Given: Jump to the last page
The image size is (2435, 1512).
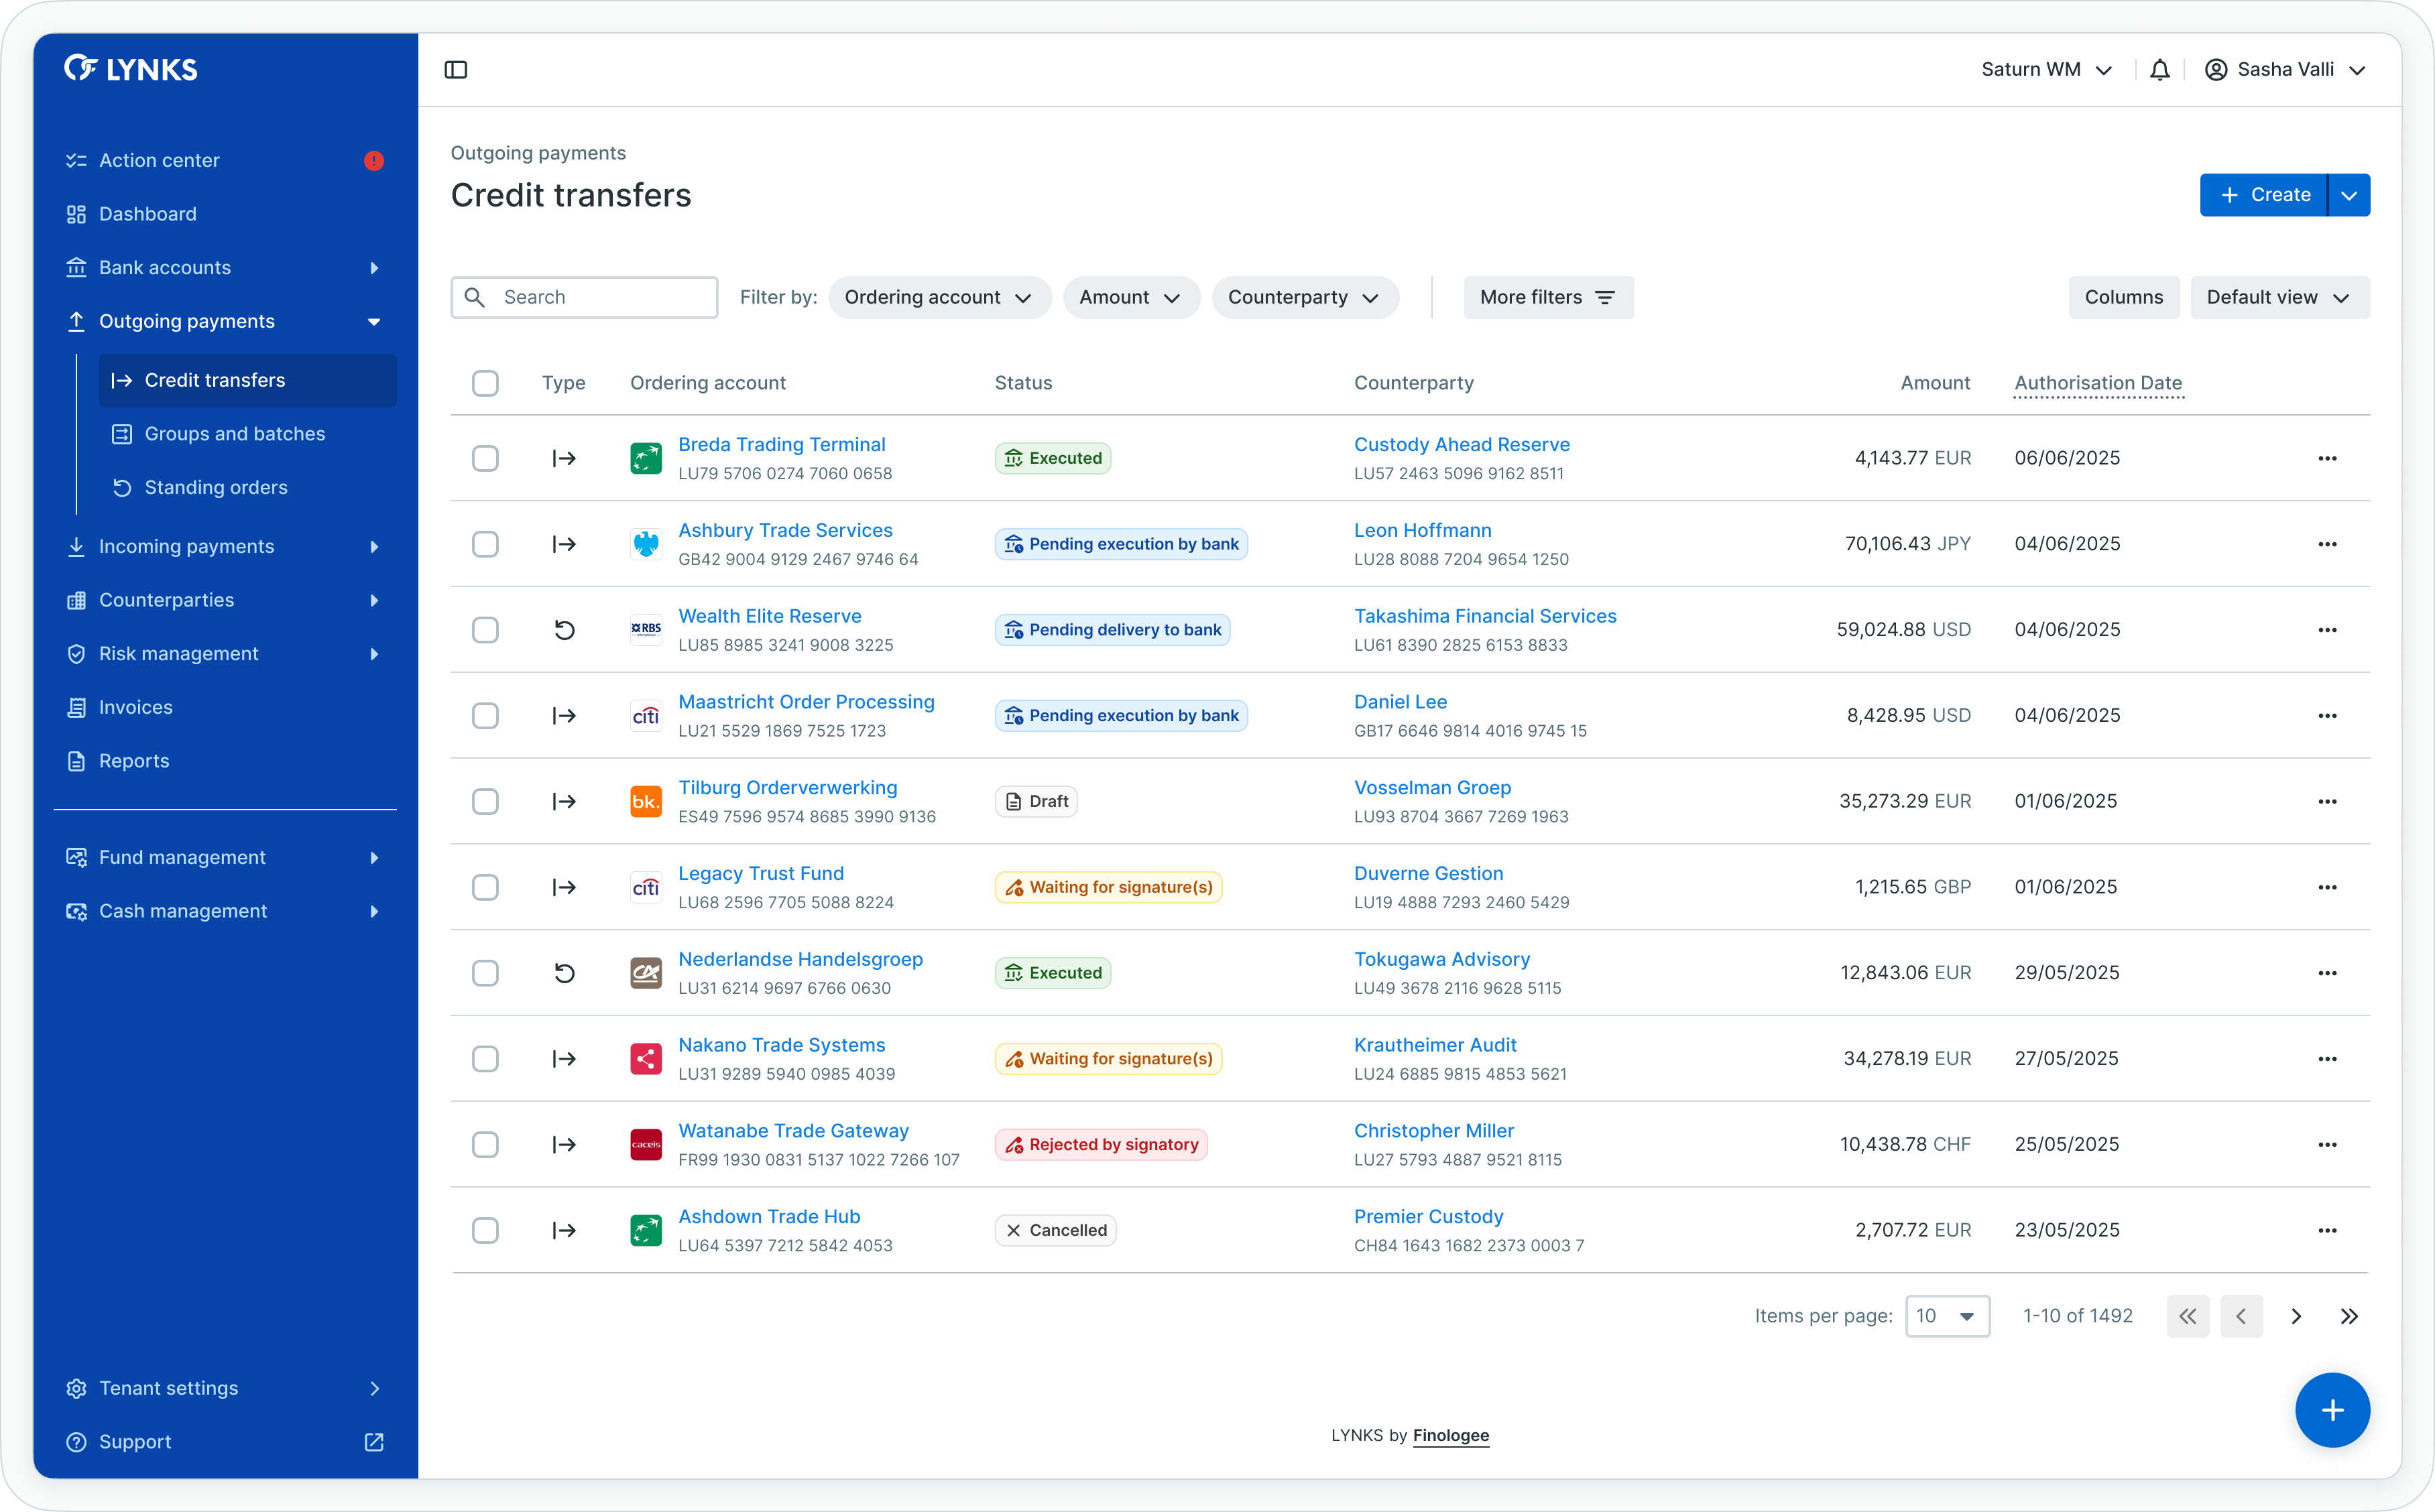Looking at the screenshot, I should 2349,1316.
